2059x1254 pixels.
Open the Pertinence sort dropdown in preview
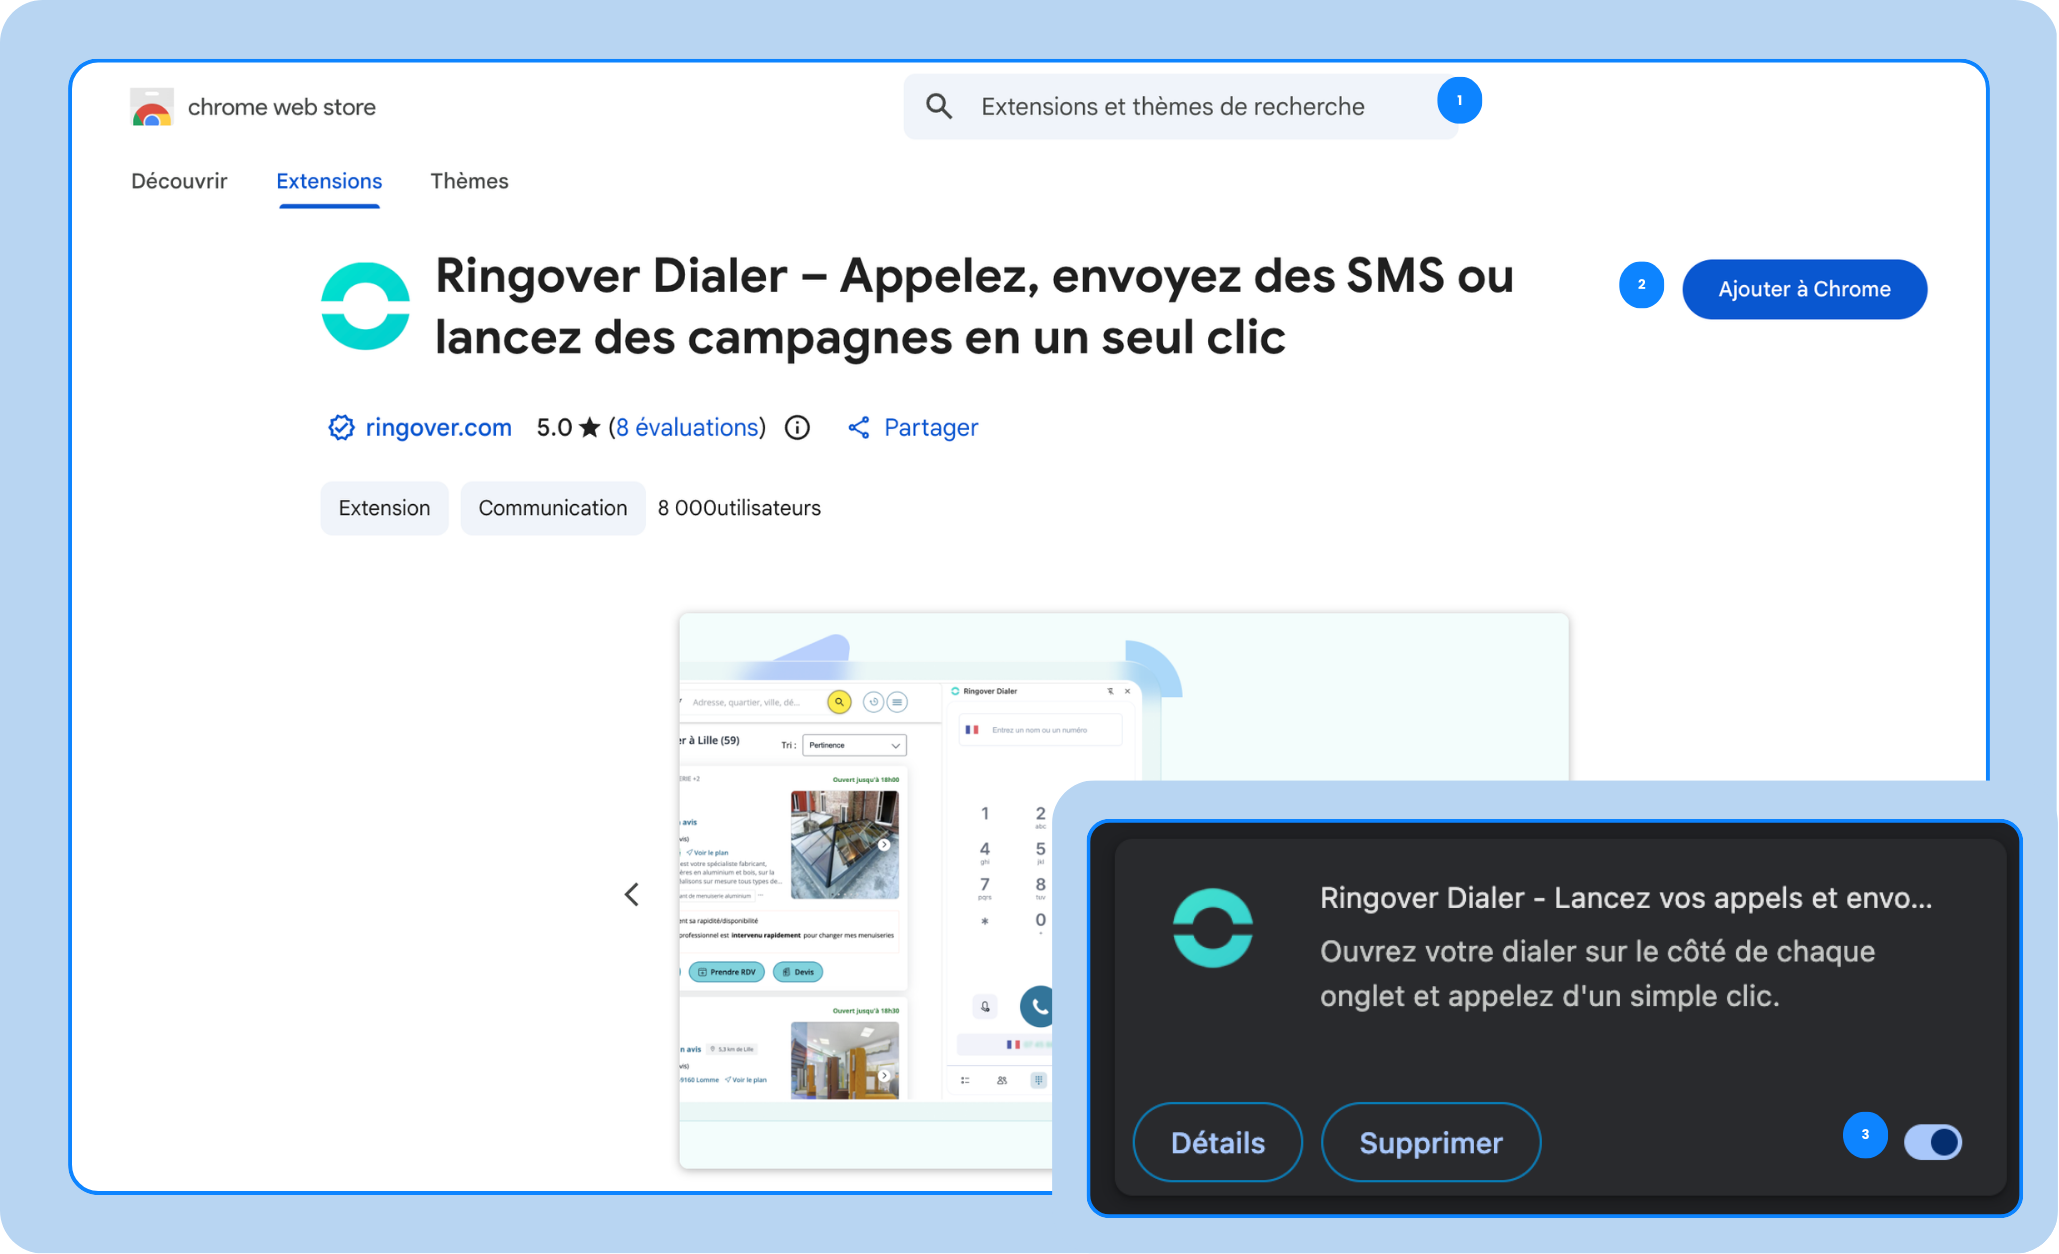[854, 745]
